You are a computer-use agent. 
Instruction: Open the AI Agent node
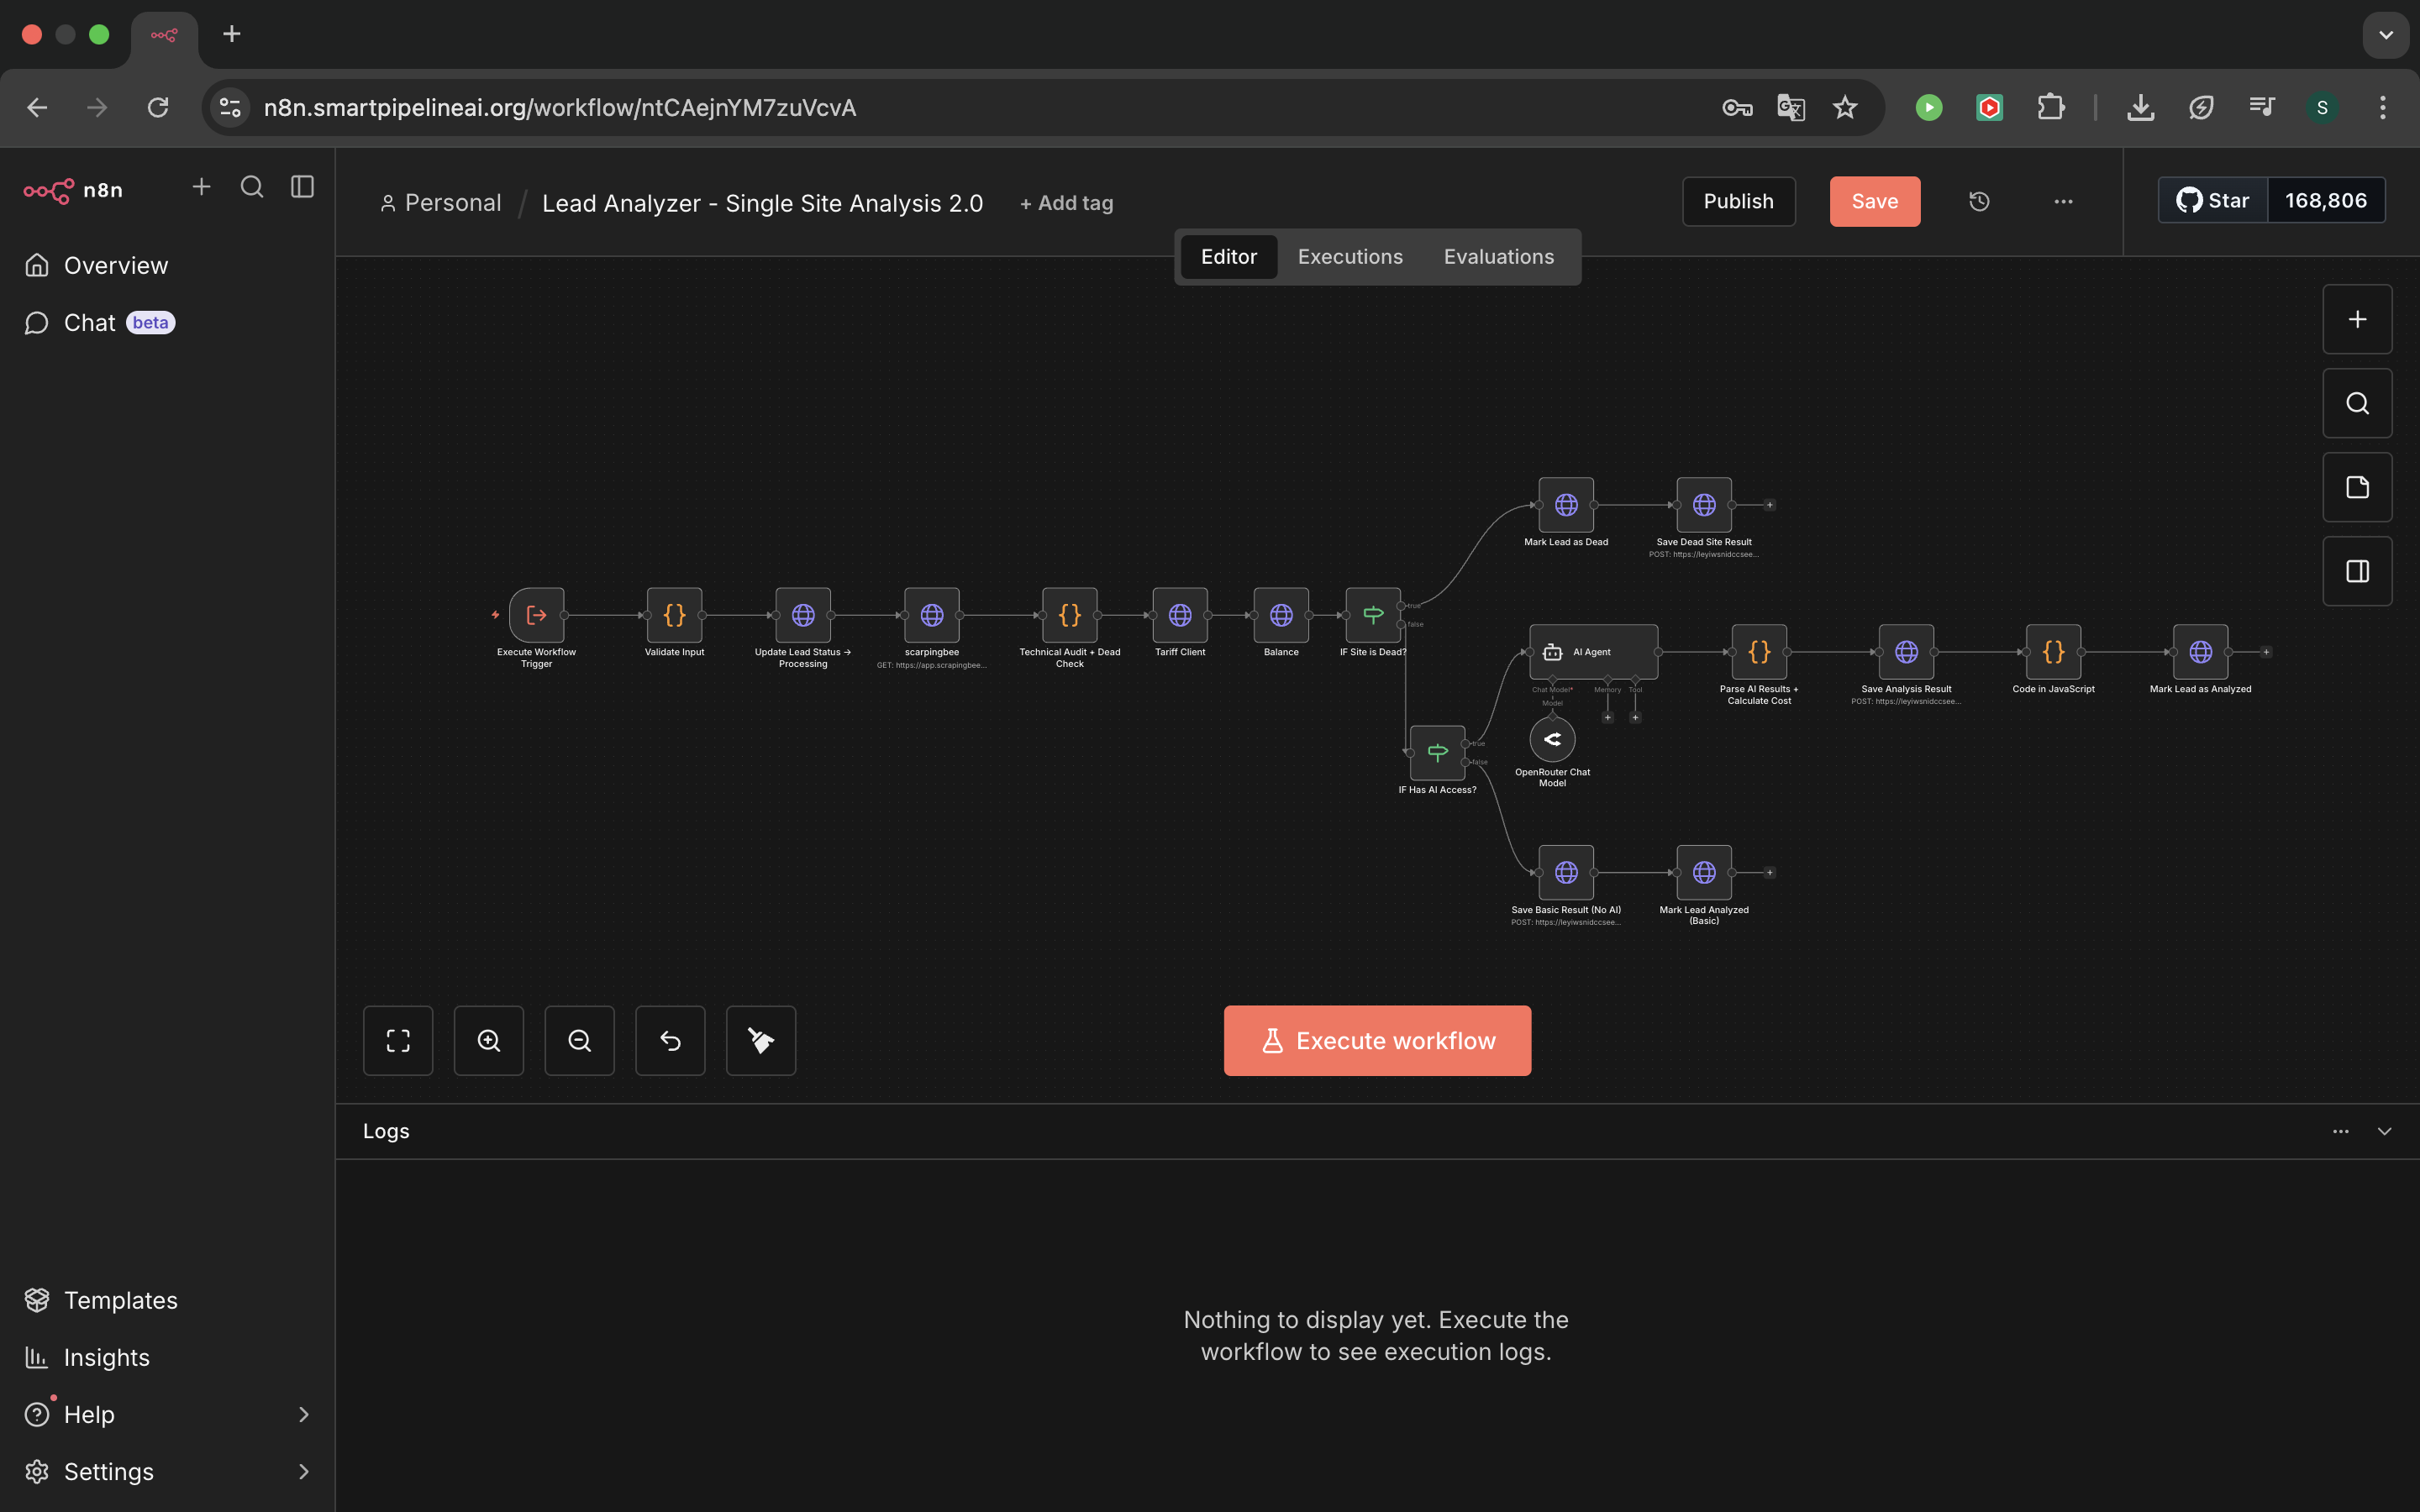point(1593,652)
